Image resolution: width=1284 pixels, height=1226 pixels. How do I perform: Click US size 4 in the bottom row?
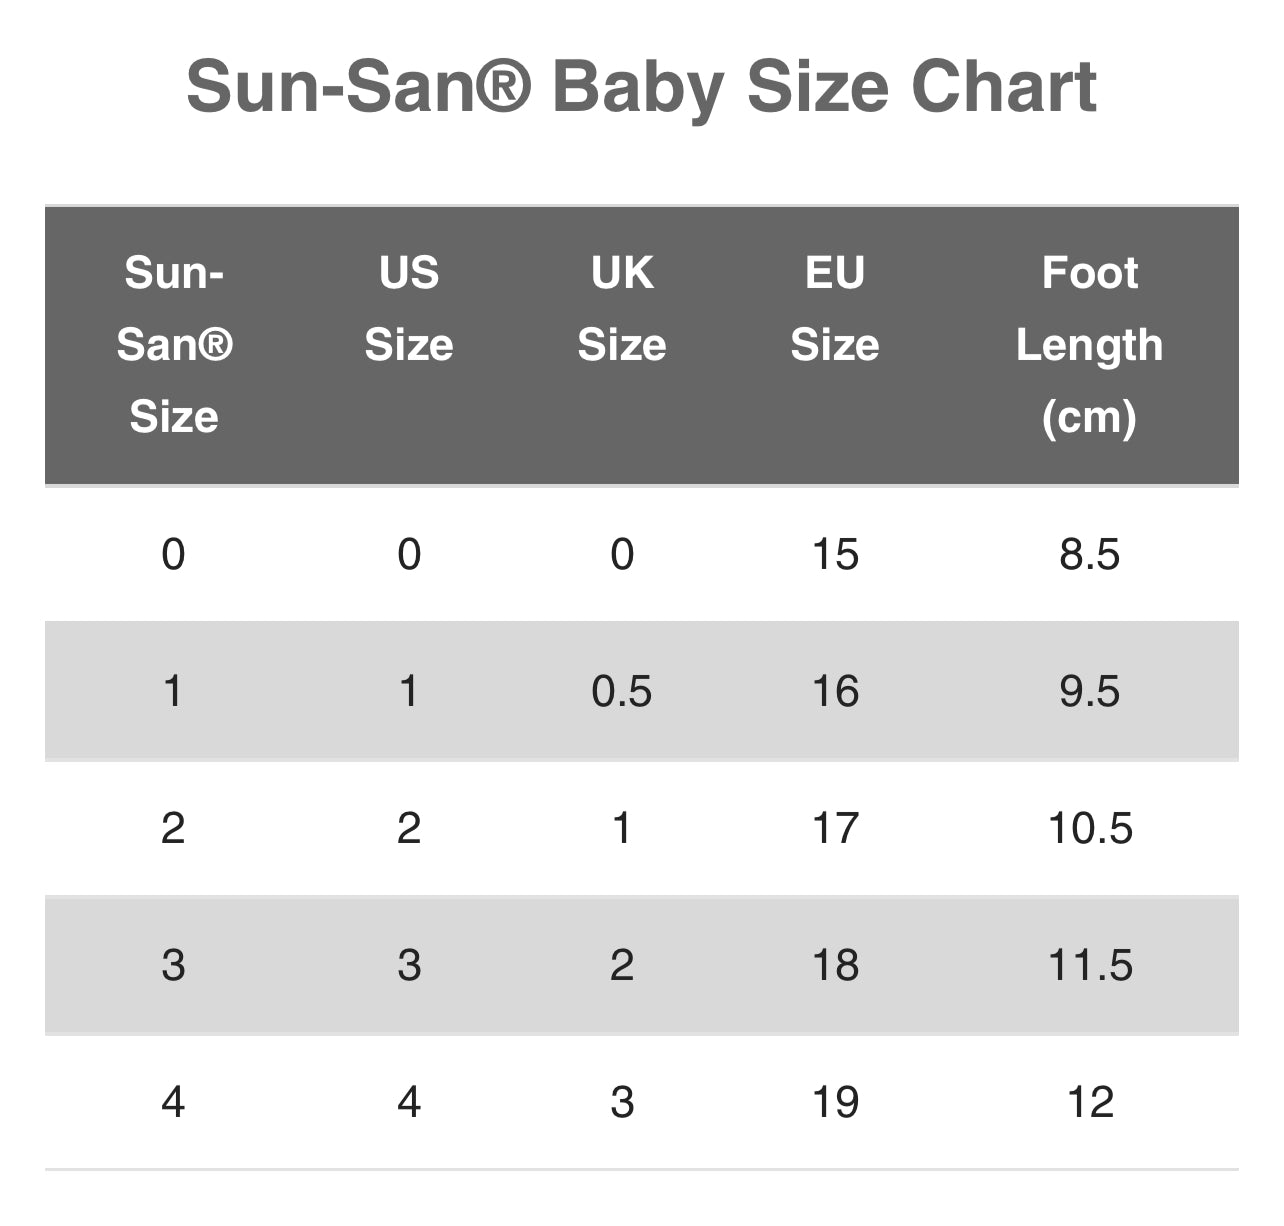click(x=409, y=1102)
